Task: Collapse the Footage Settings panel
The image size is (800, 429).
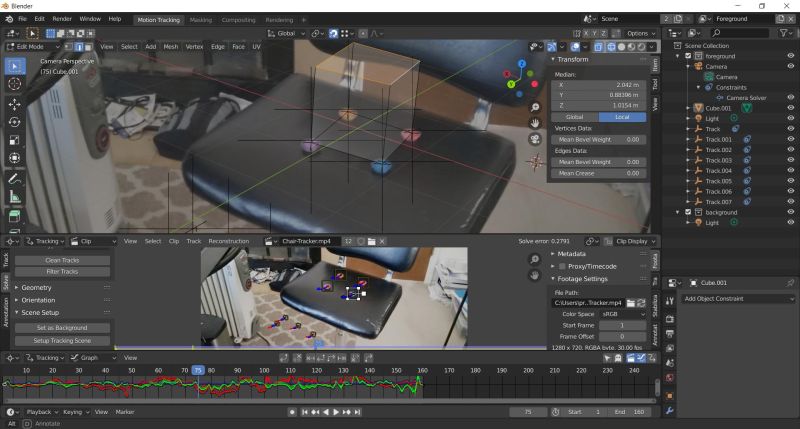Action: coord(582,279)
